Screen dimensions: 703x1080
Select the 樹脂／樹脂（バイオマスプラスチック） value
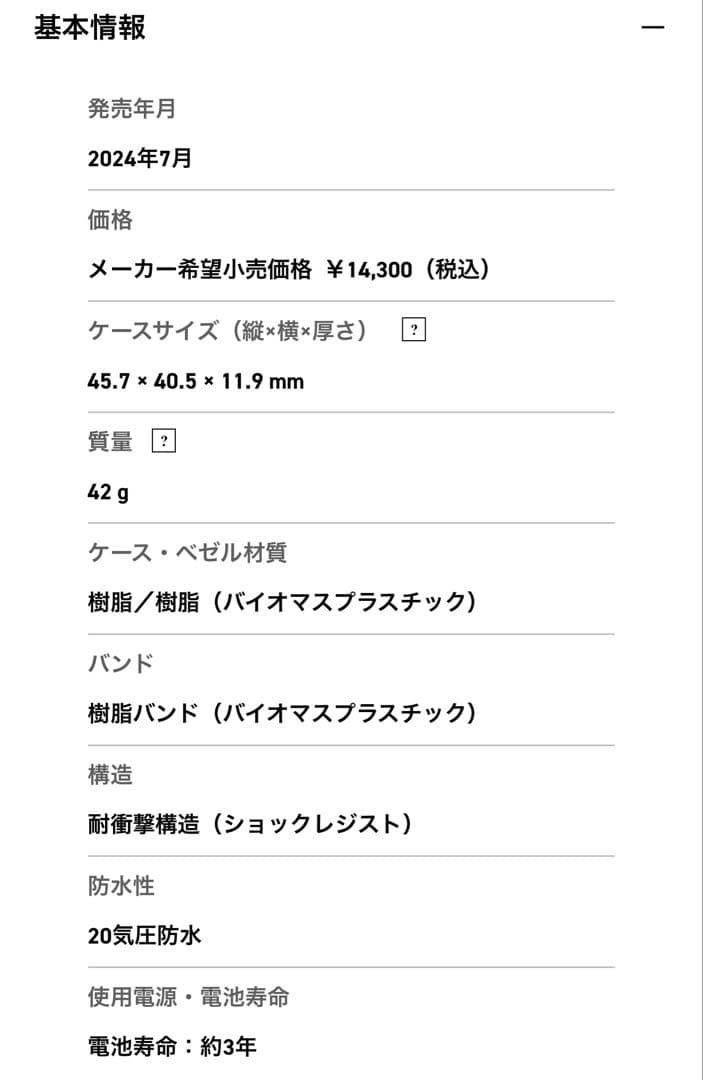pos(282,603)
